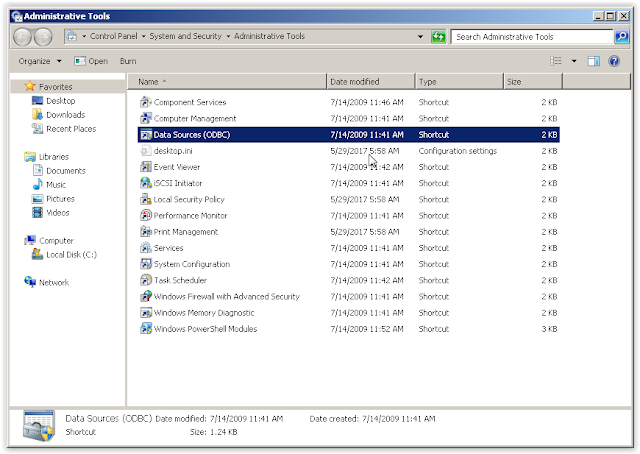Select the Windows Memory Diagnostic icon

(146, 312)
